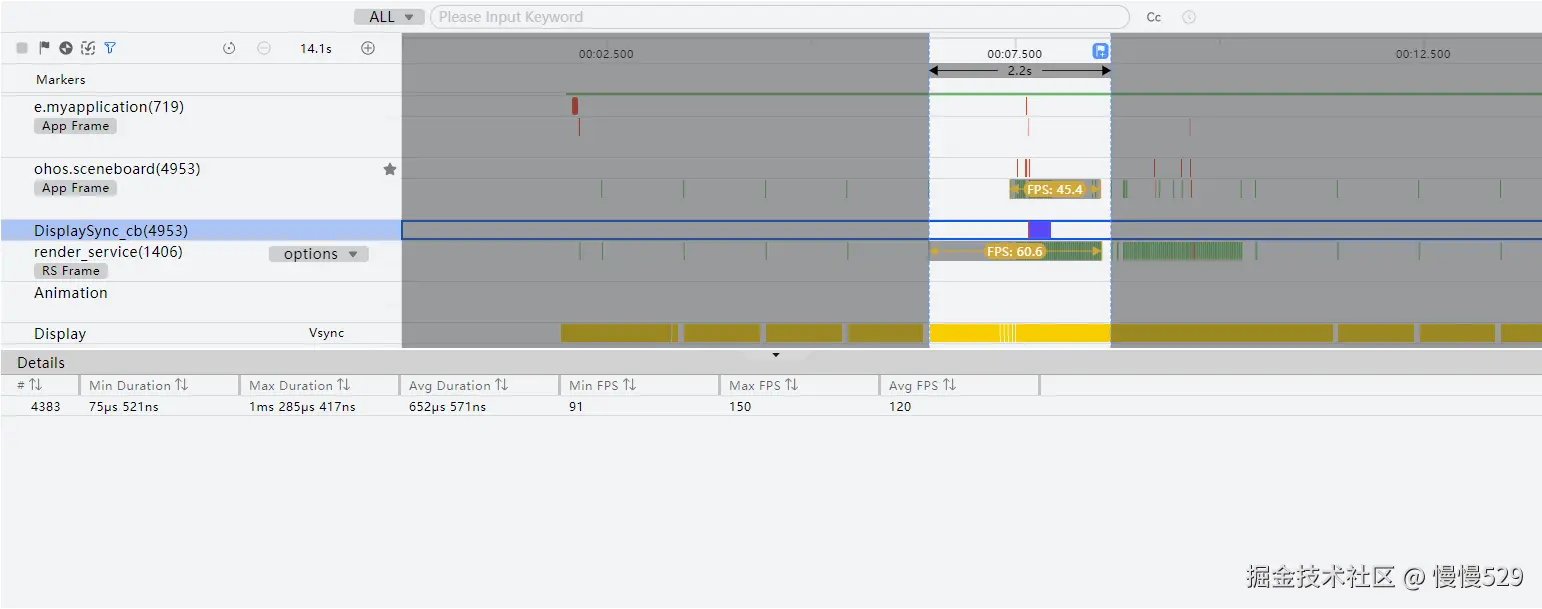The width and height of the screenshot is (1542, 609).
Task: Click the FPS: 45.4 label in timeline
Action: [x=1055, y=189]
